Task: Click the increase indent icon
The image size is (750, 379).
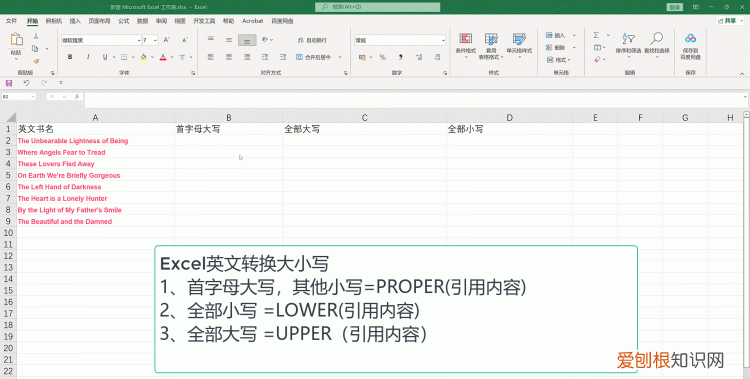Action: 283,57
